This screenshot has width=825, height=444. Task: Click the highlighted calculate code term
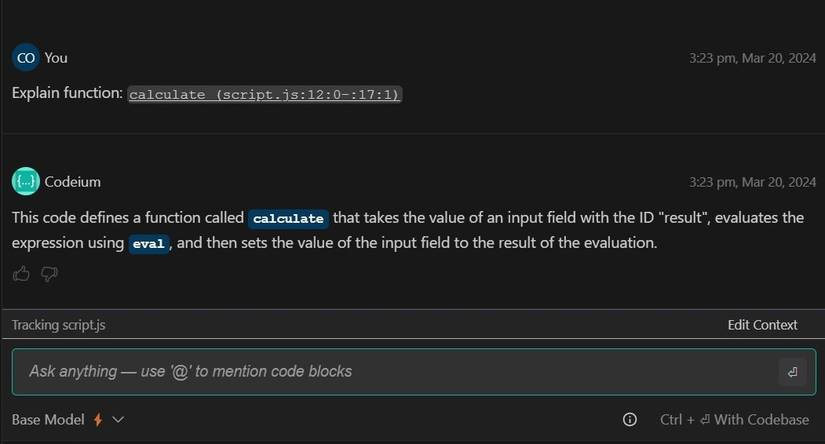(x=288, y=218)
